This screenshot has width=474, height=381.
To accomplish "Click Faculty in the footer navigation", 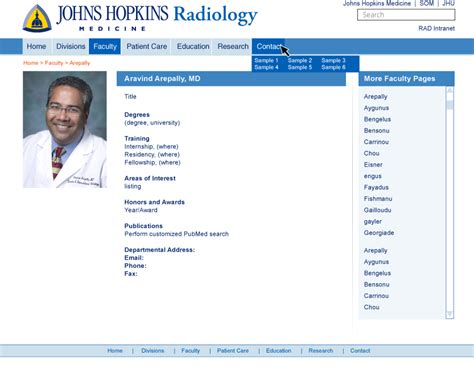I will pos(190,351).
